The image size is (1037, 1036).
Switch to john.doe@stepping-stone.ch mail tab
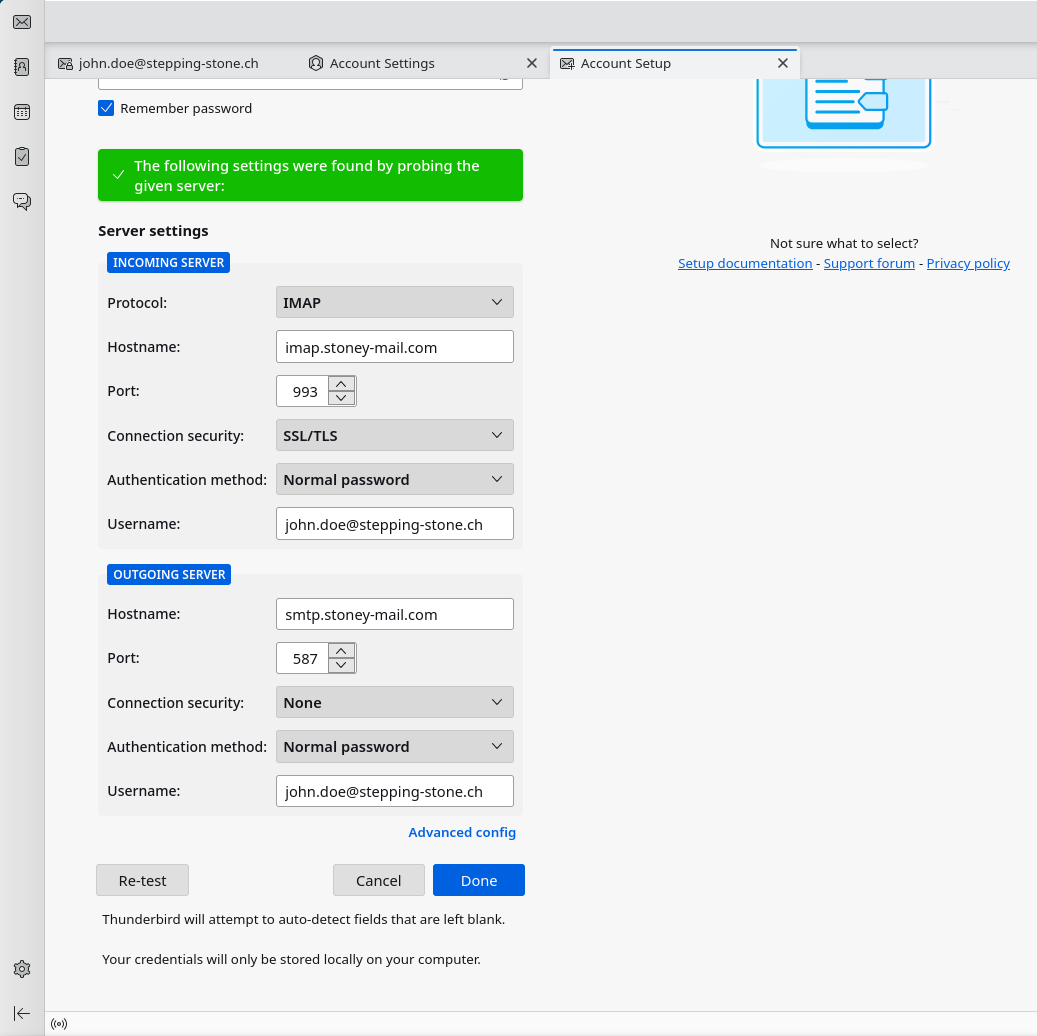tap(168, 63)
